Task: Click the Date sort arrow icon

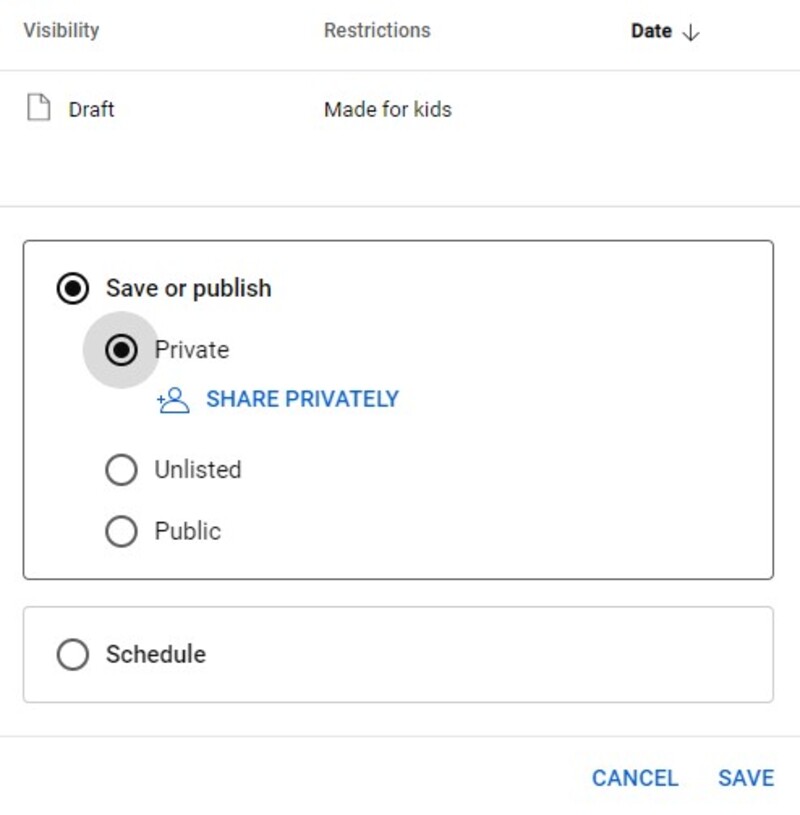Action: [x=690, y=32]
